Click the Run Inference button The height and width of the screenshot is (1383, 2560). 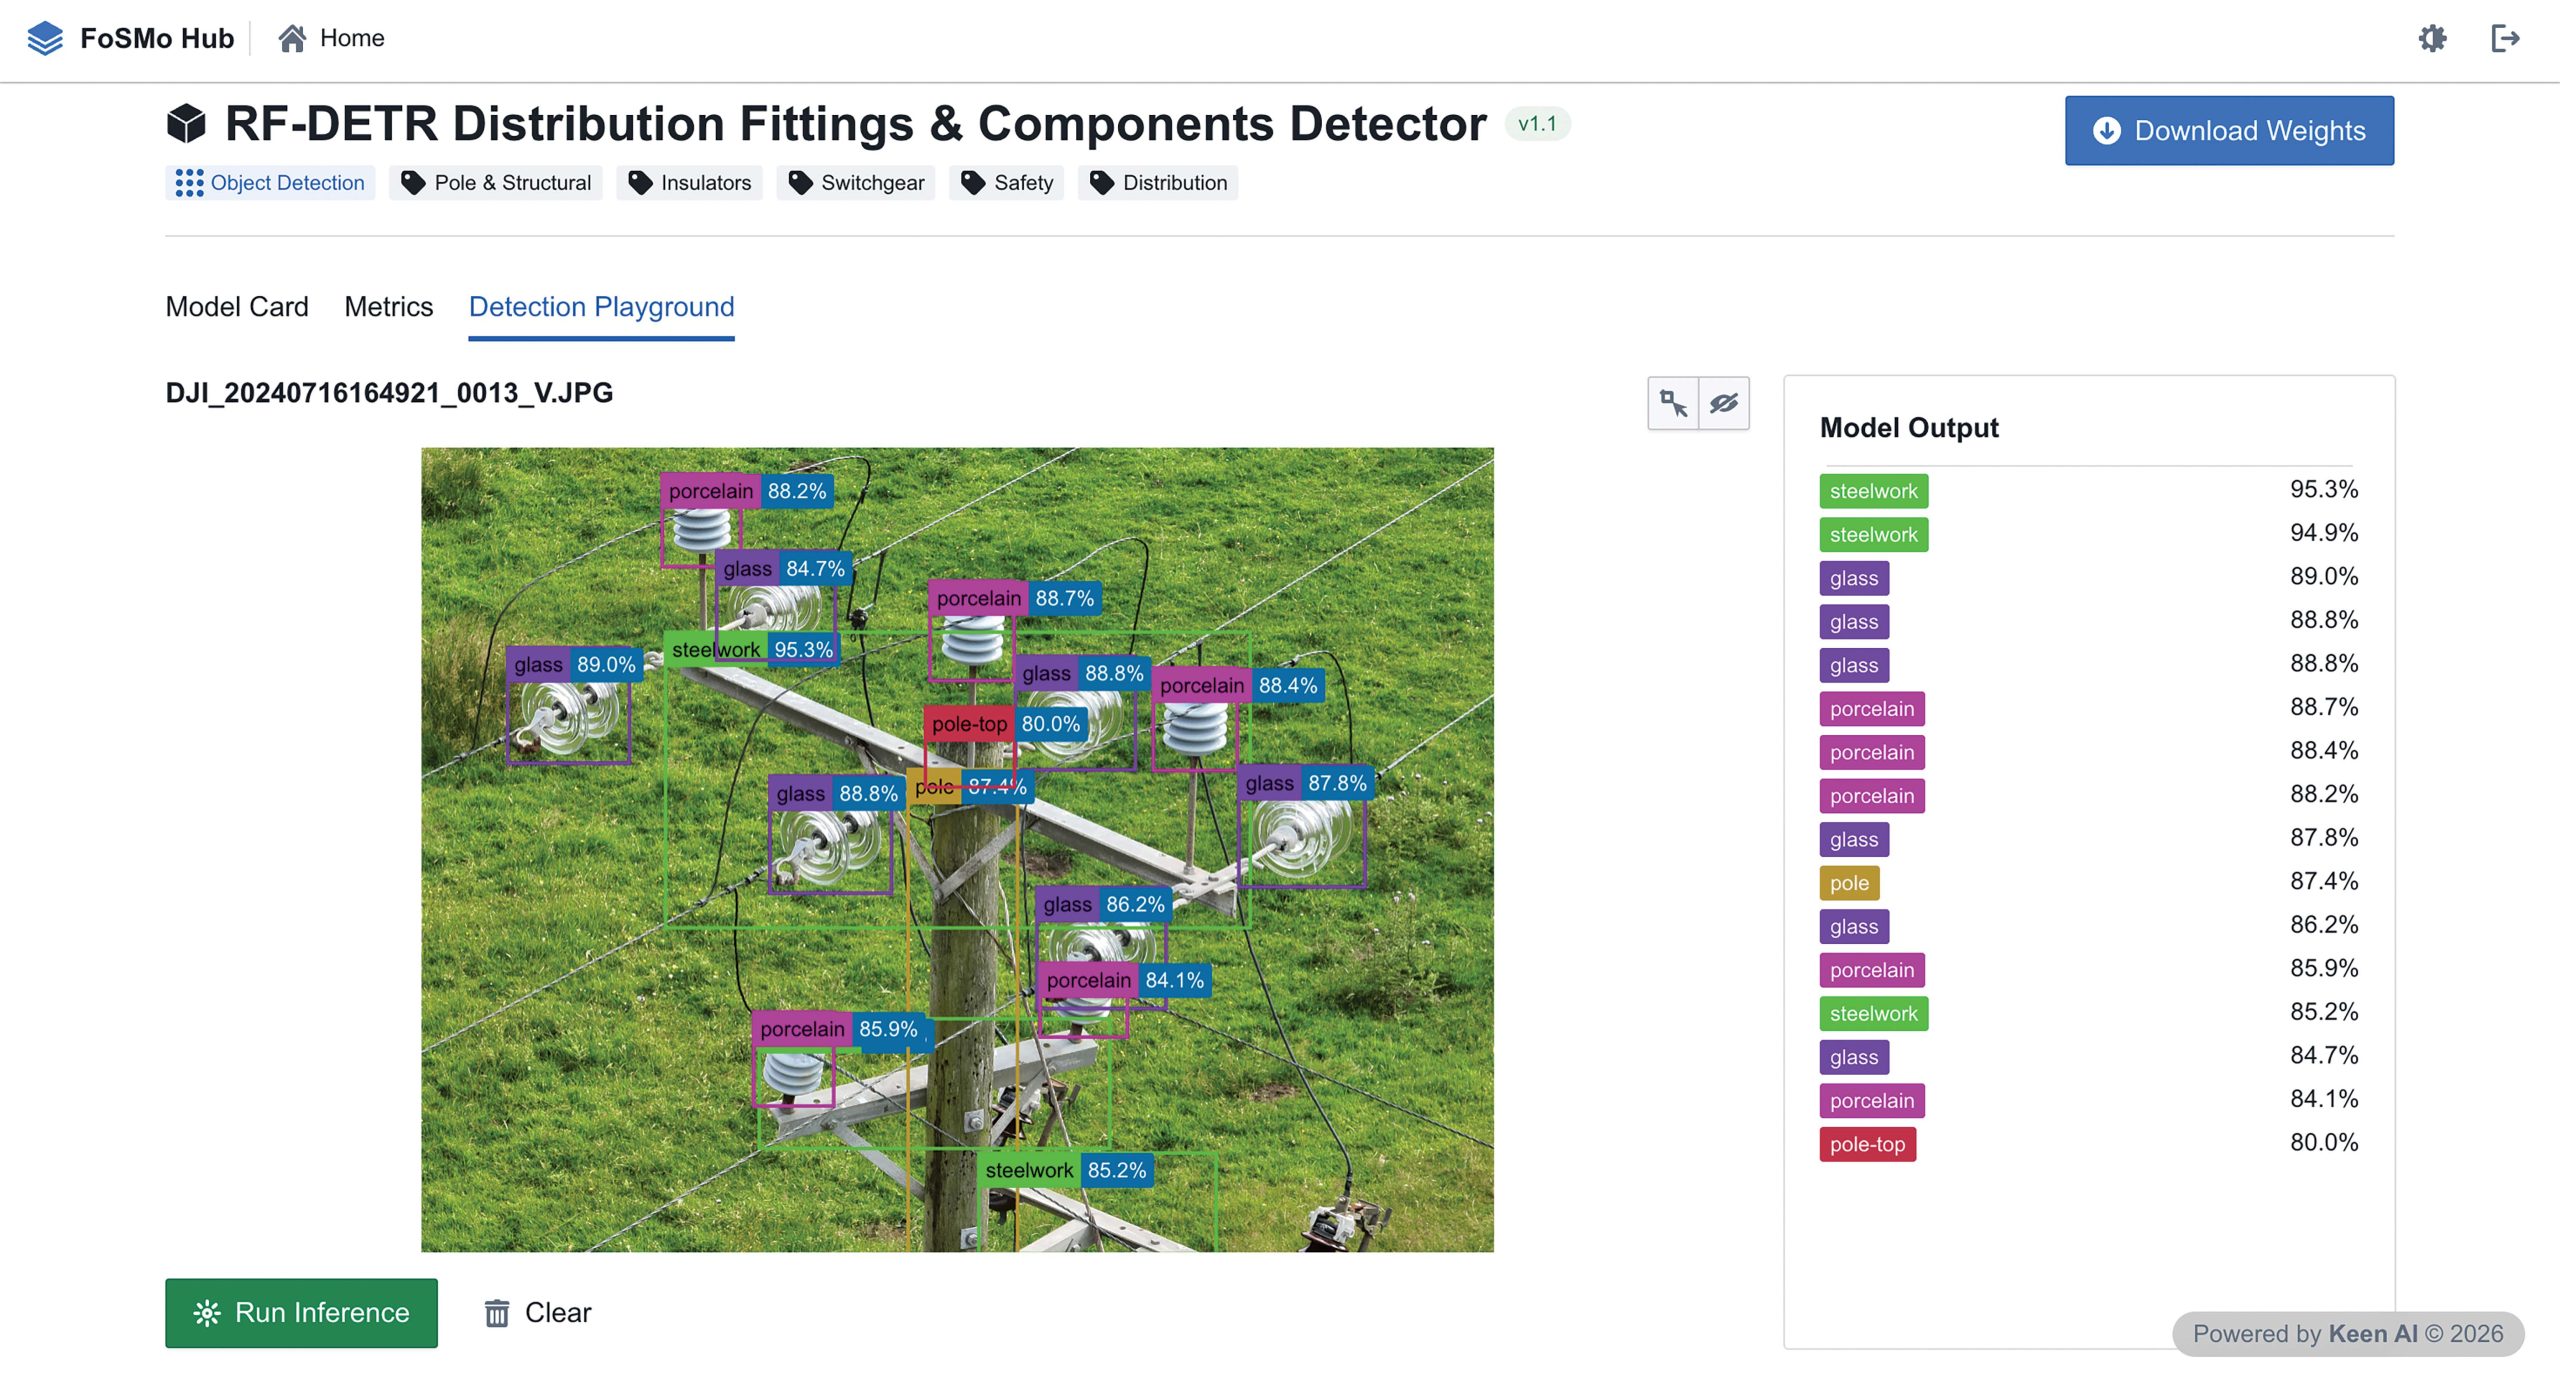[302, 1313]
